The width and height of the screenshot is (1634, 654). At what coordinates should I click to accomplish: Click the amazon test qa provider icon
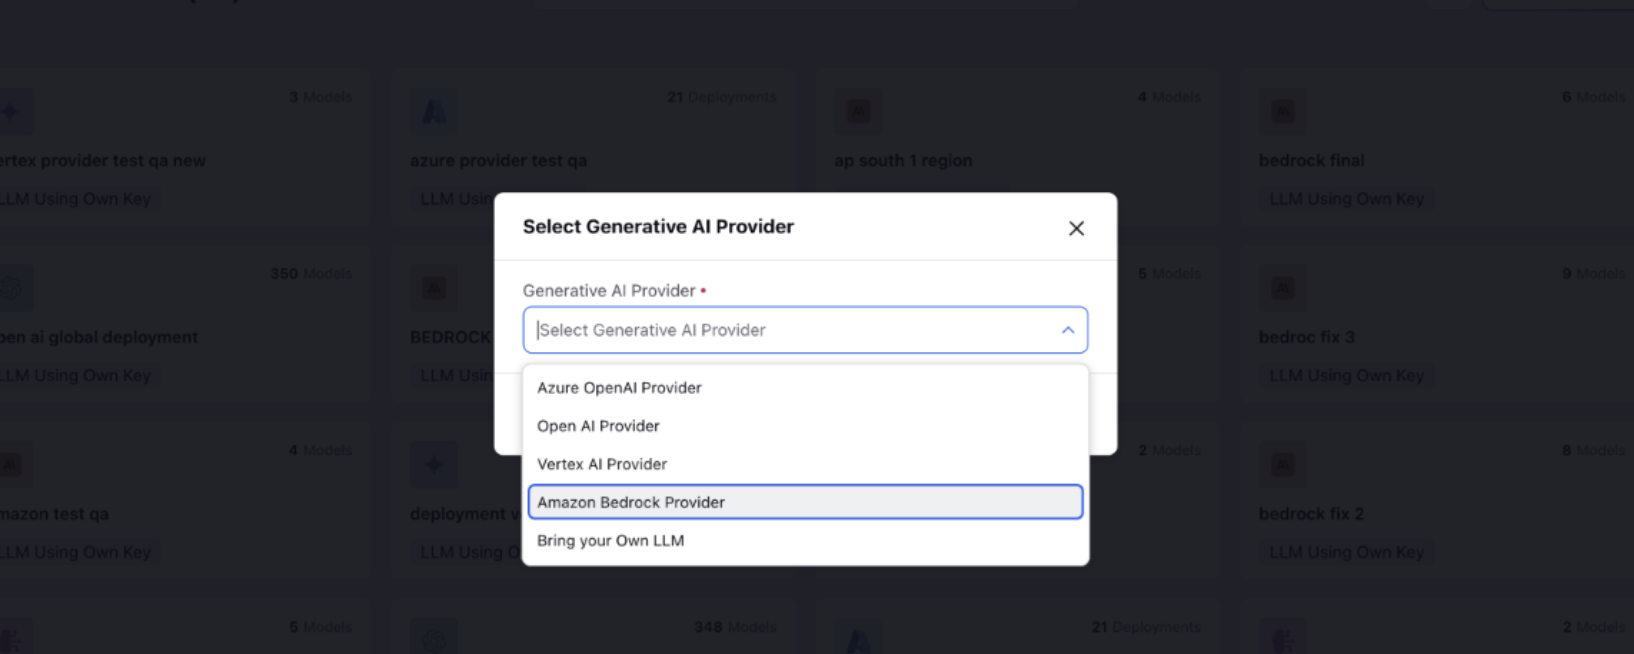pyautogui.click(x=12, y=465)
